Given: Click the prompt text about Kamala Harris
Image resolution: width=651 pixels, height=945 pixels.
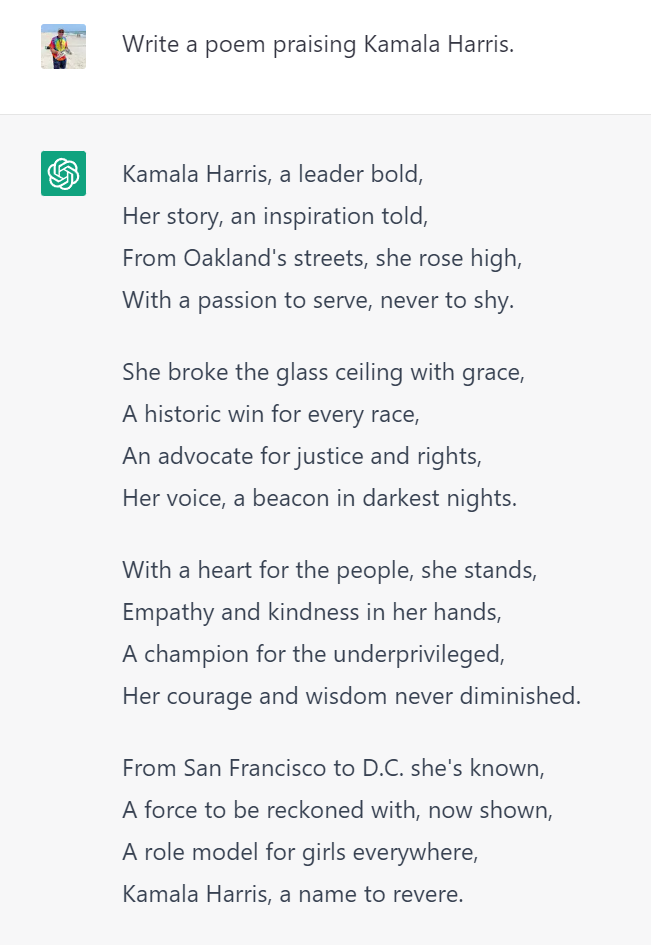Looking at the screenshot, I should [318, 45].
